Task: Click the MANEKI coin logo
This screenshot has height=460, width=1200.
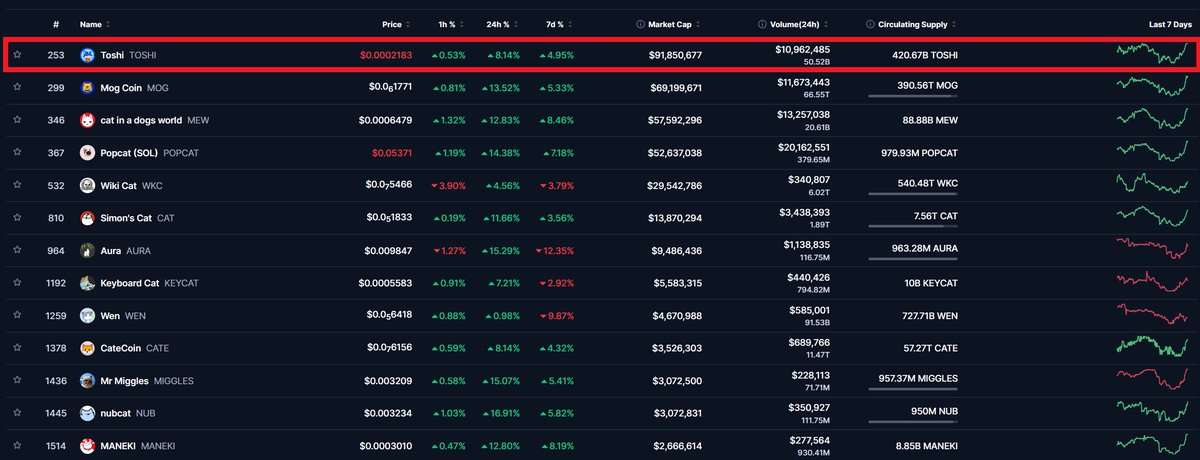Action: coord(87,446)
